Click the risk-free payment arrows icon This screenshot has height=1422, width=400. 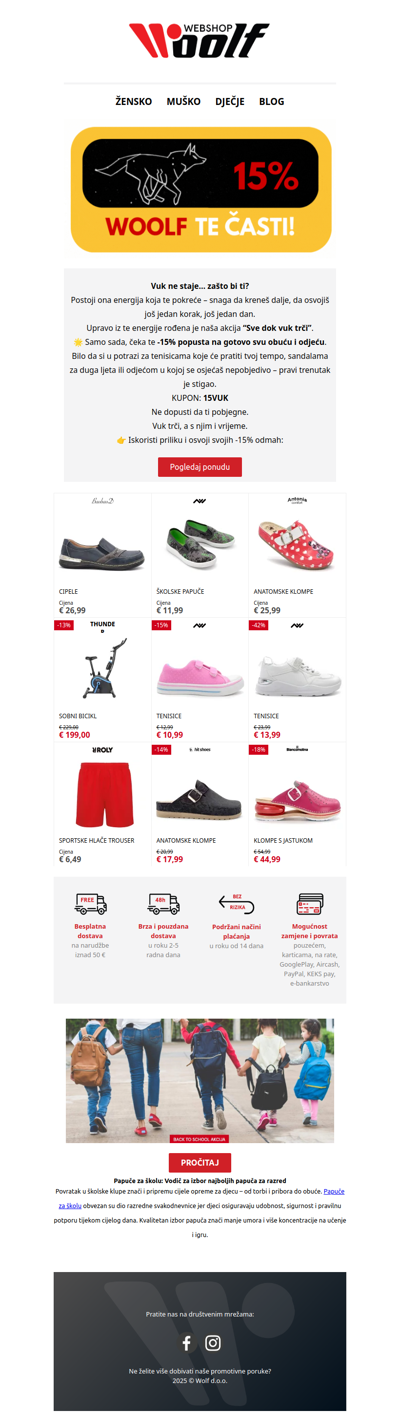pyautogui.click(x=236, y=904)
